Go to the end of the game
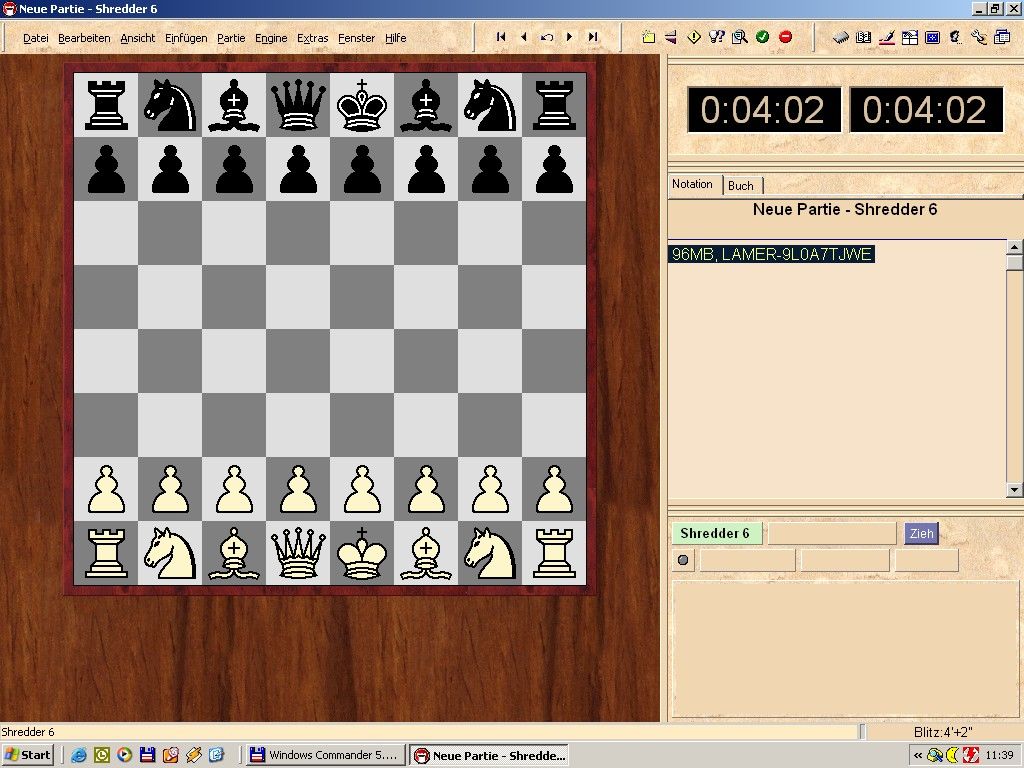 [x=593, y=37]
